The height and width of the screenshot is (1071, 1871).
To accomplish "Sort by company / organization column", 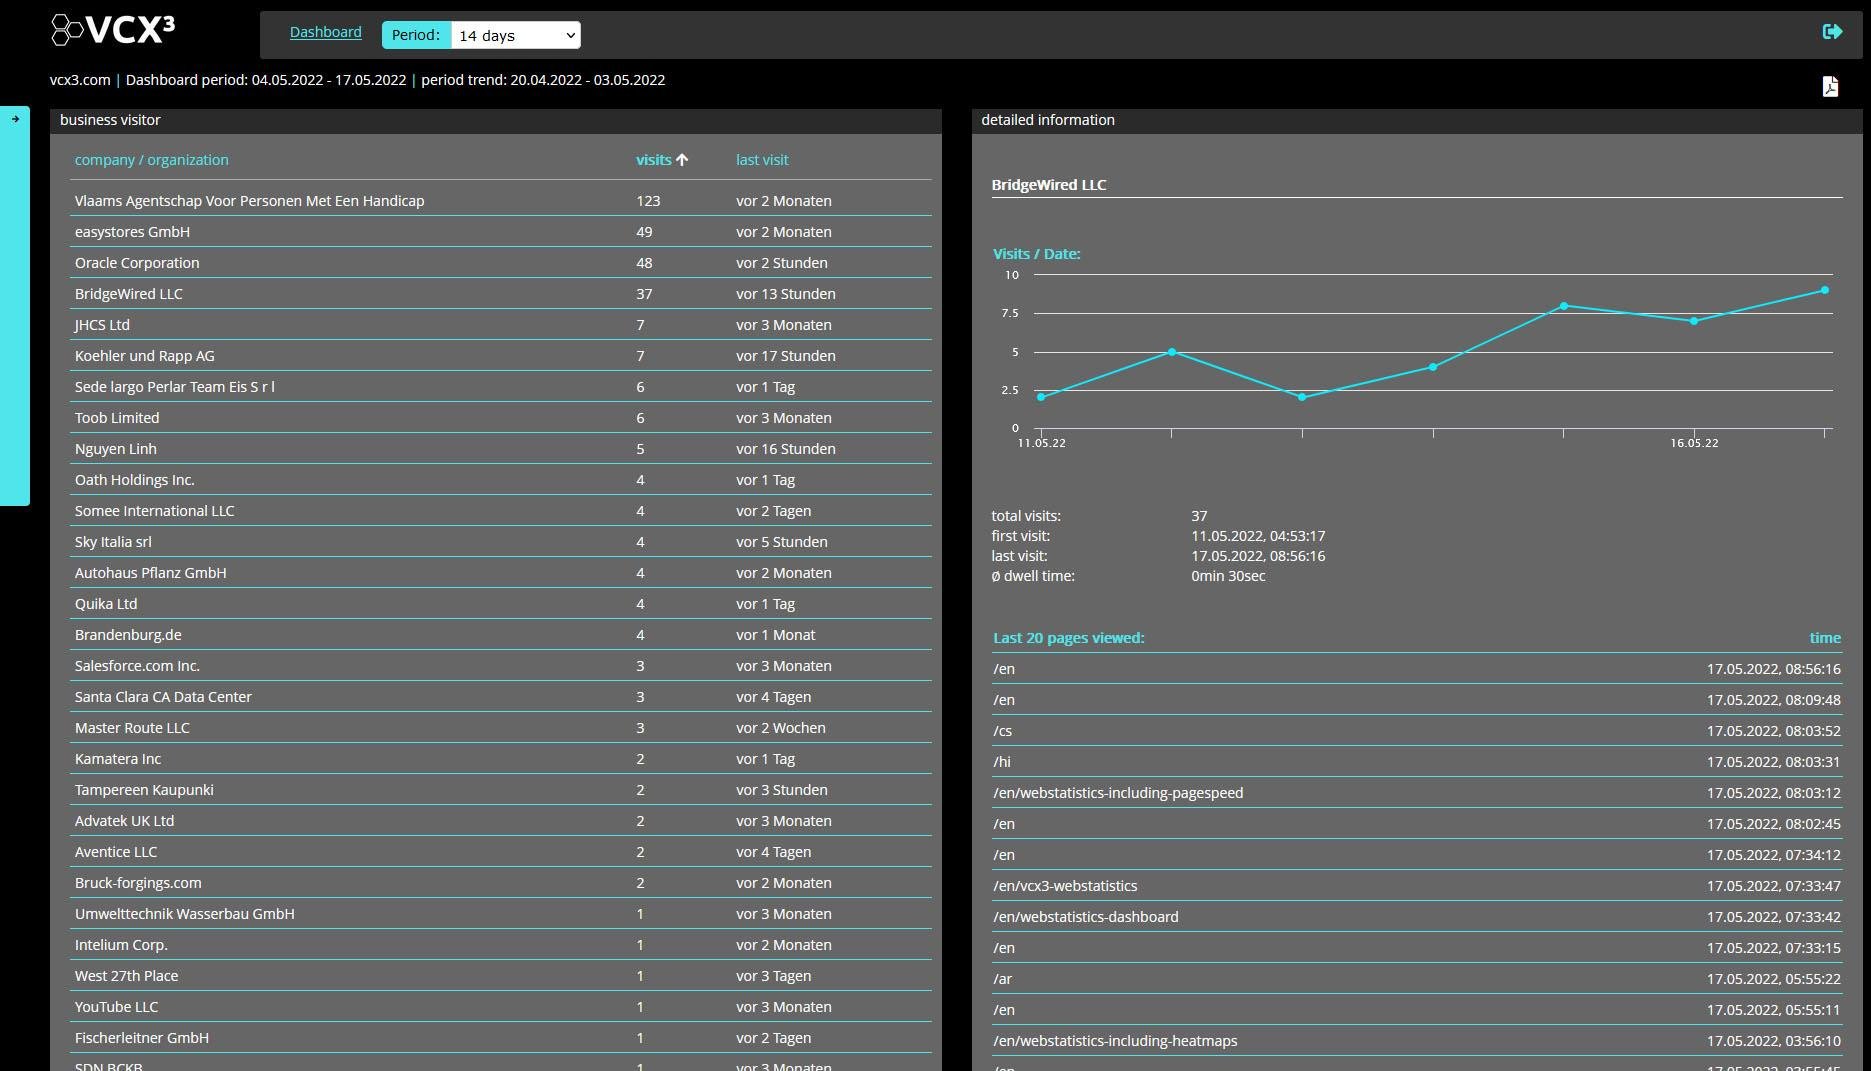I will click(151, 160).
